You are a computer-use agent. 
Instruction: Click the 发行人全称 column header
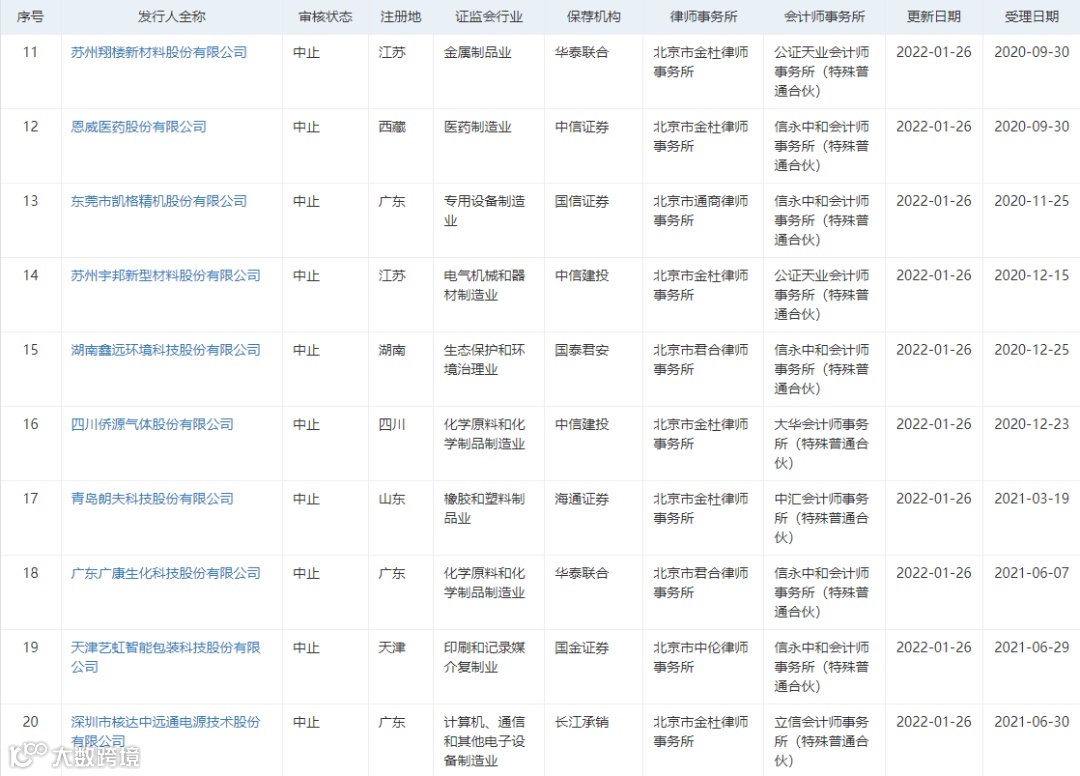172,17
